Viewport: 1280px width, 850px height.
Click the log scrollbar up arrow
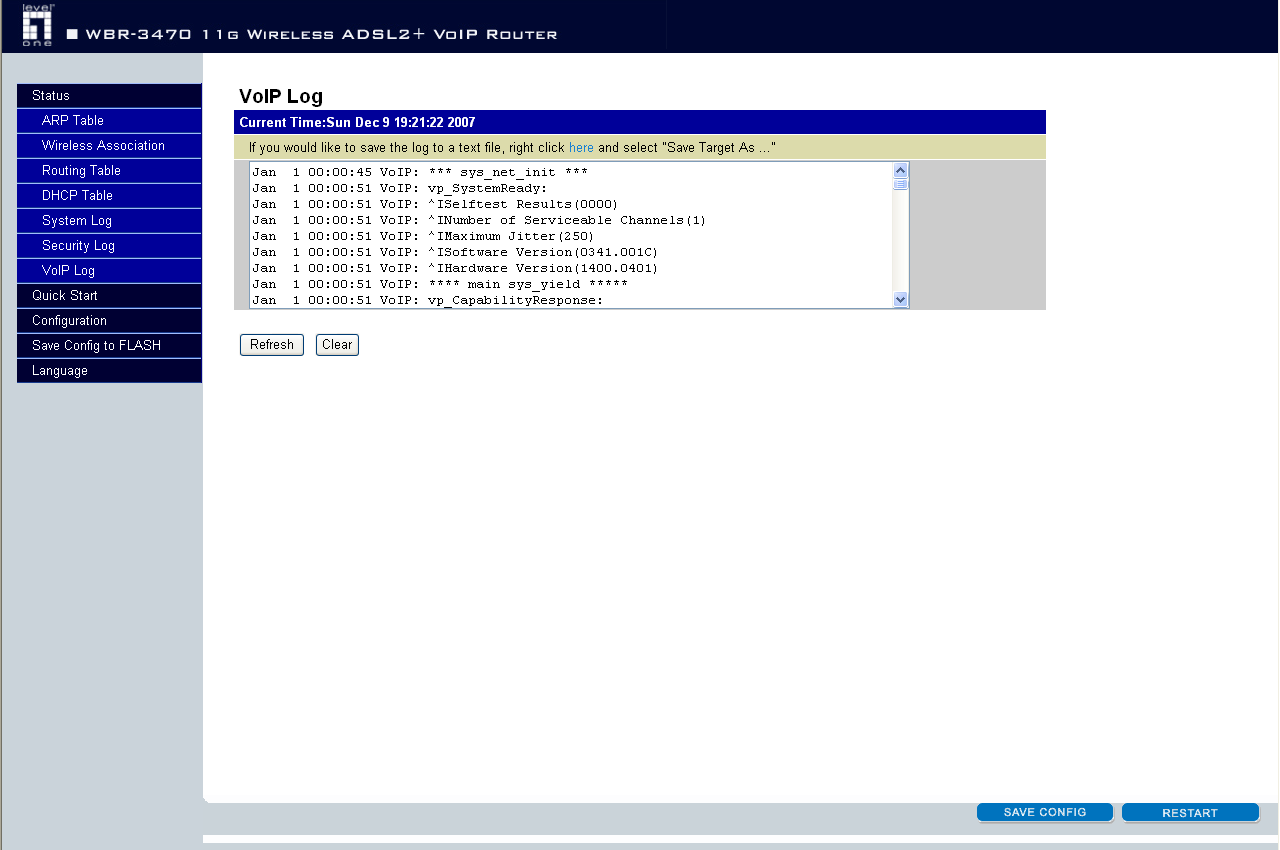[900, 170]
